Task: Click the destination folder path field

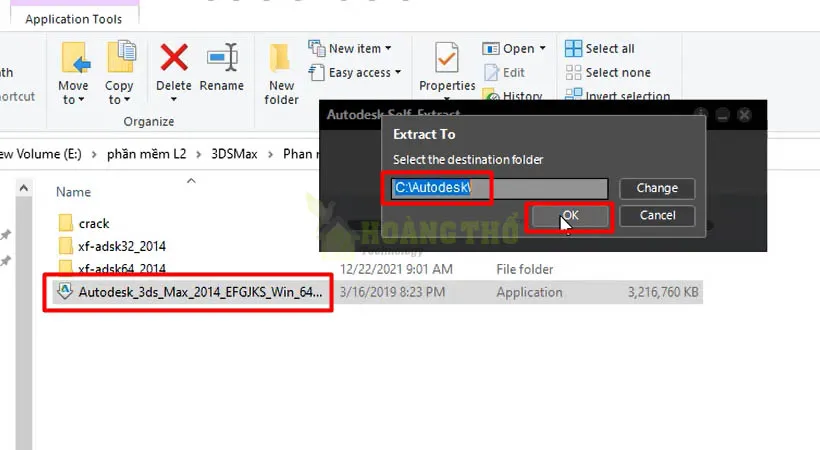Action: 499,188
